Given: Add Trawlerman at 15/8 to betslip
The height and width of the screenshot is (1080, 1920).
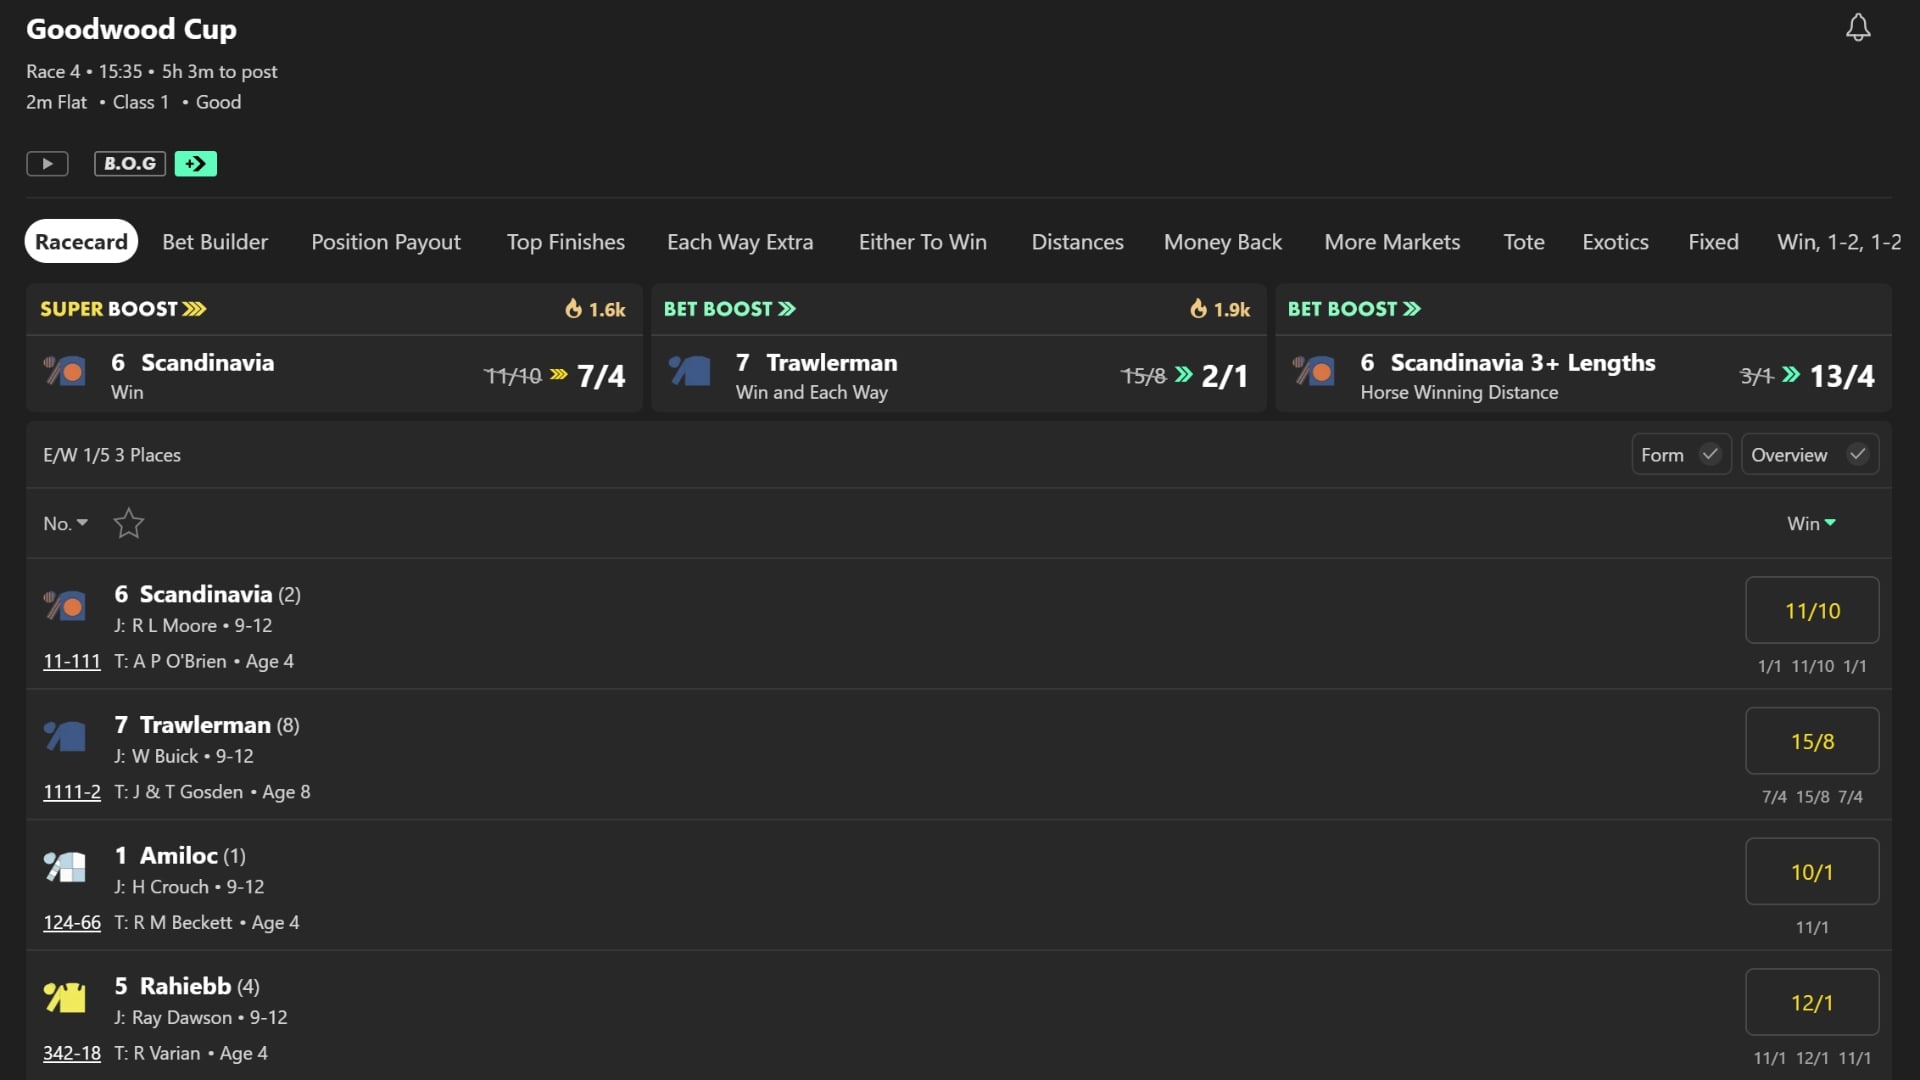Looking at the screenshot, I should tap(1812, 741).
